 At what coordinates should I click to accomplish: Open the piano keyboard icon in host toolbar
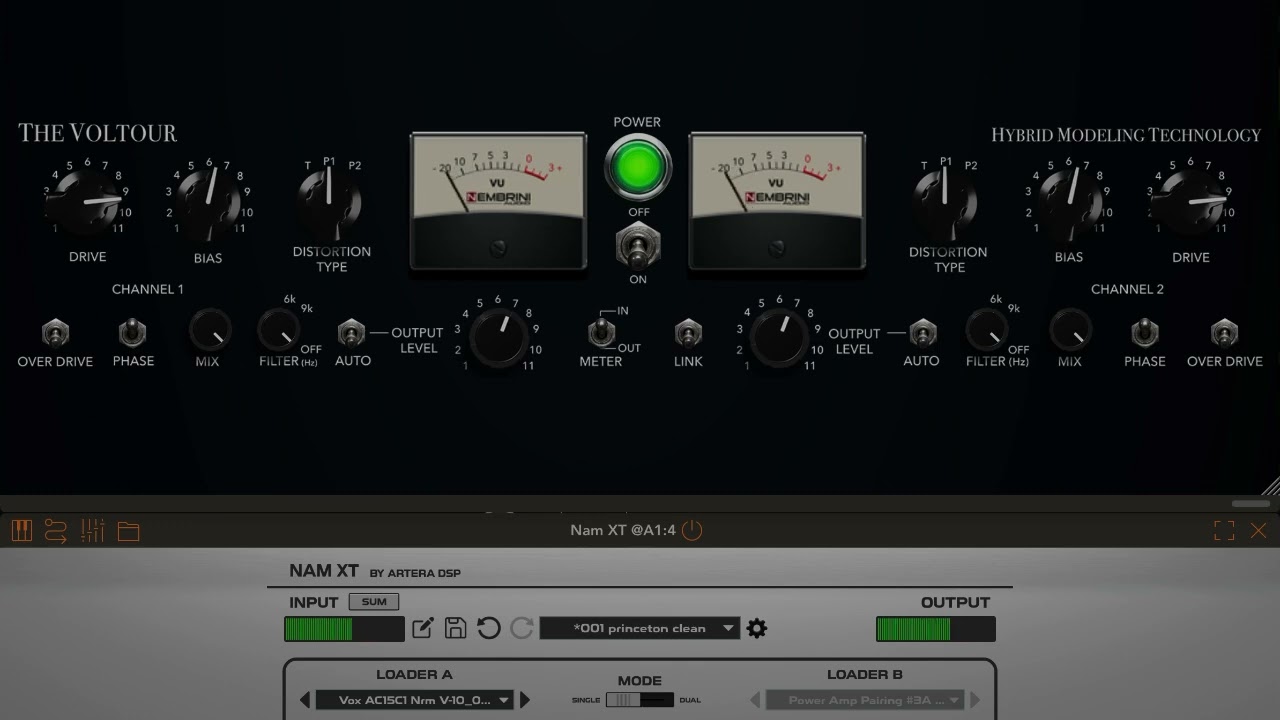21,530
